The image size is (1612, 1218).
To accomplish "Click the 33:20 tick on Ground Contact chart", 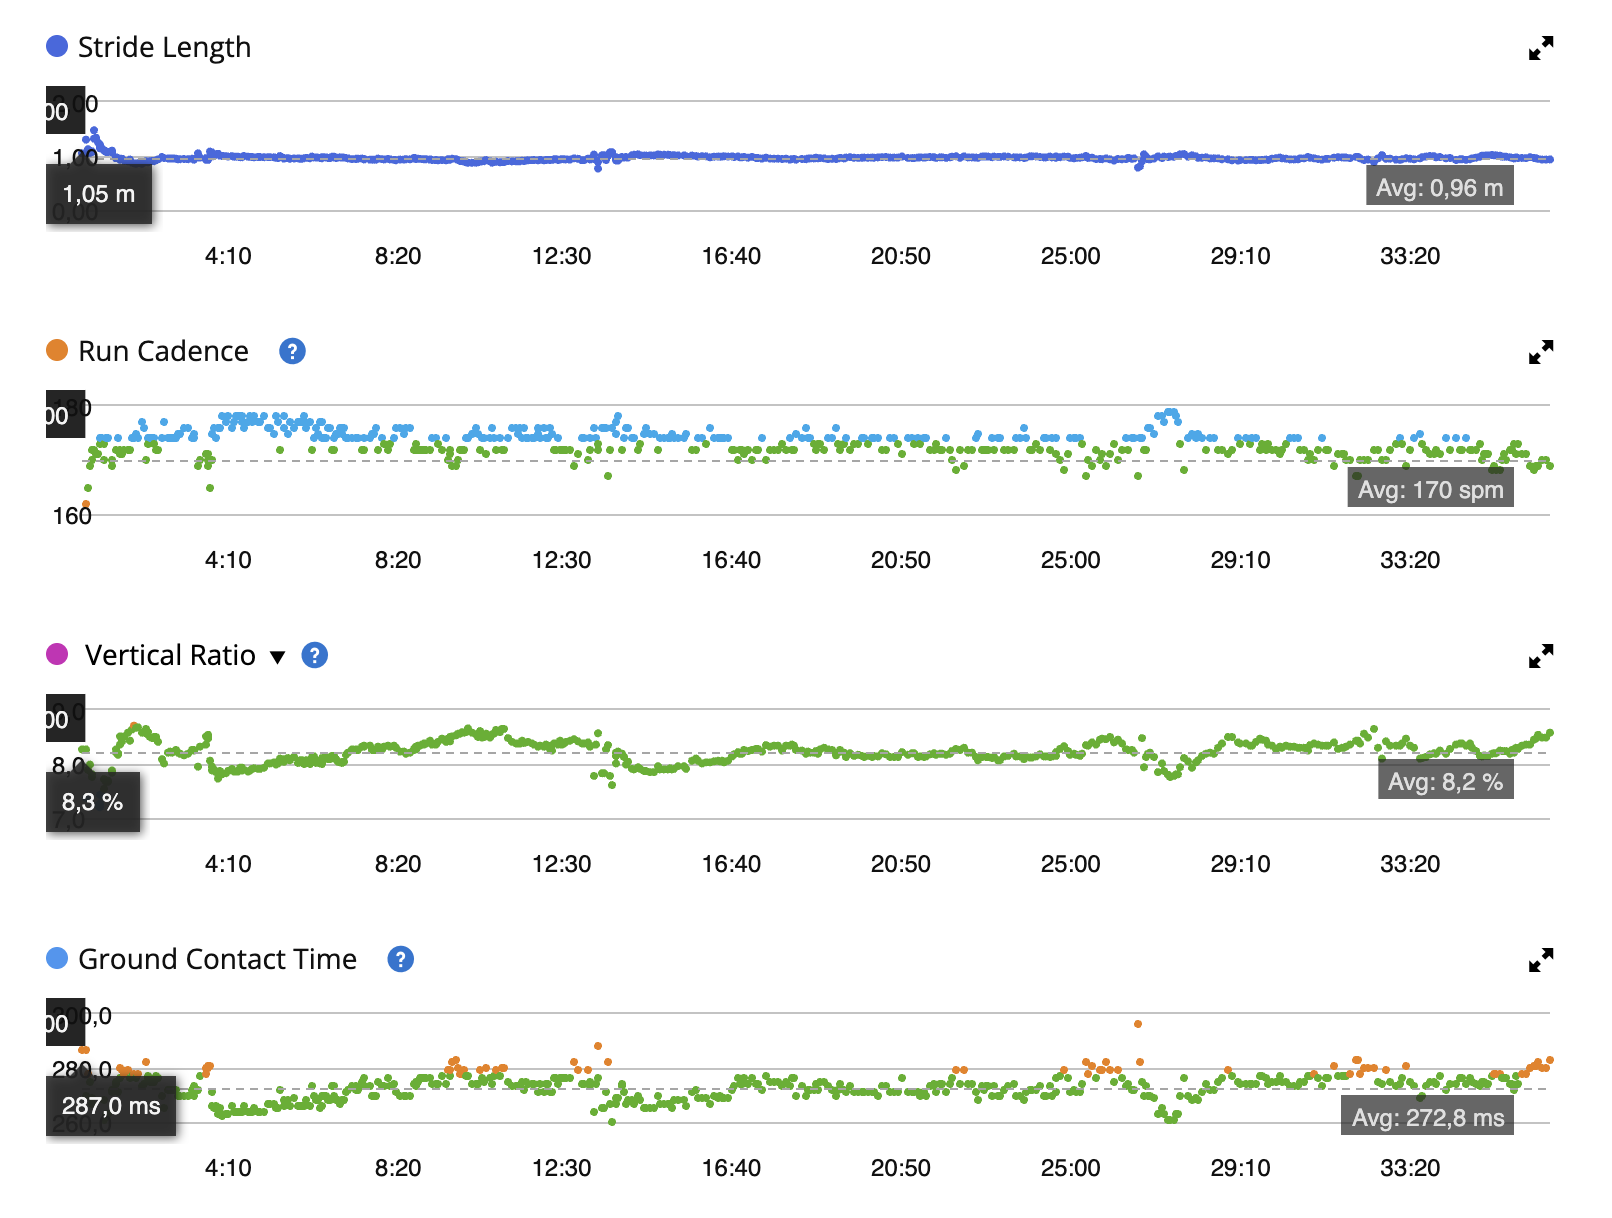I will coord(1410,1168).
